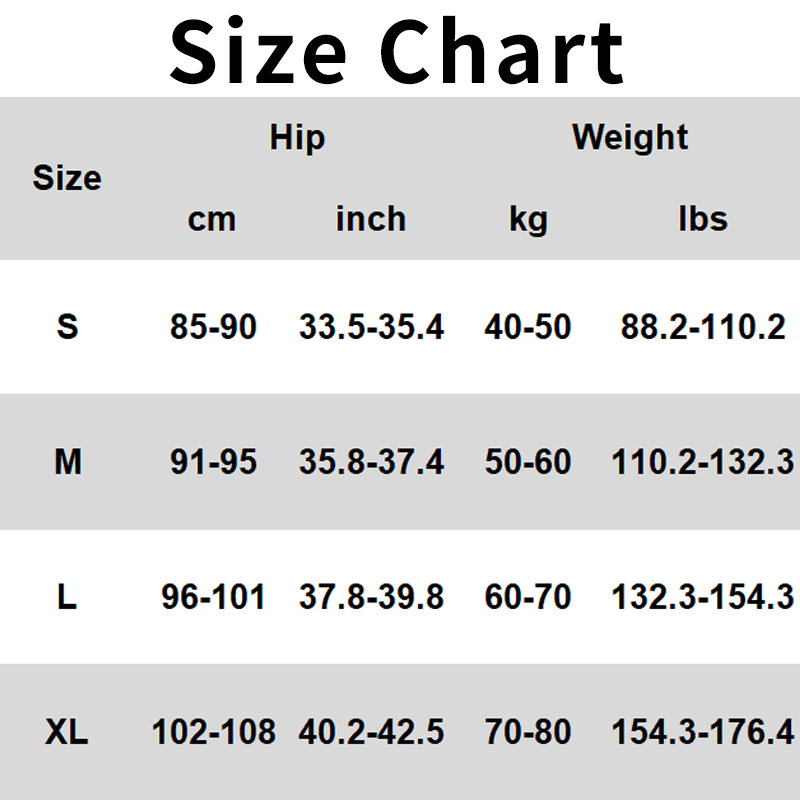The height and width of the screenshot is (800, 800).
Task: Select the S size row label
Action: pos(67,326)
